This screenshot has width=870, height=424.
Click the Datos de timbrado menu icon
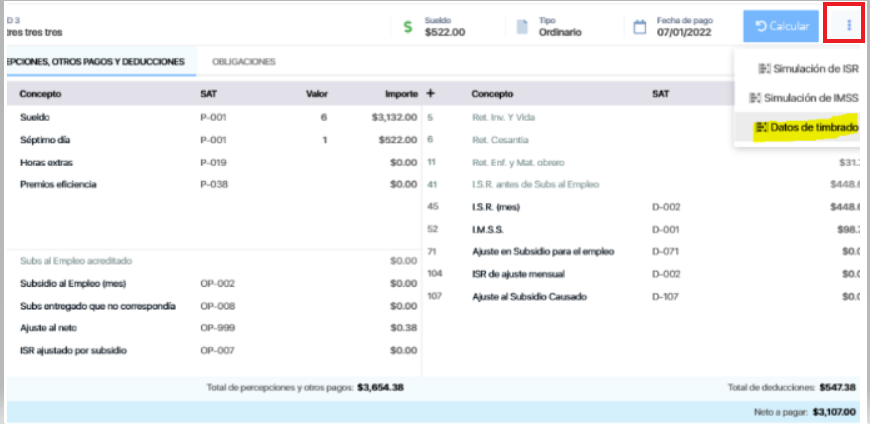[762, 127]
